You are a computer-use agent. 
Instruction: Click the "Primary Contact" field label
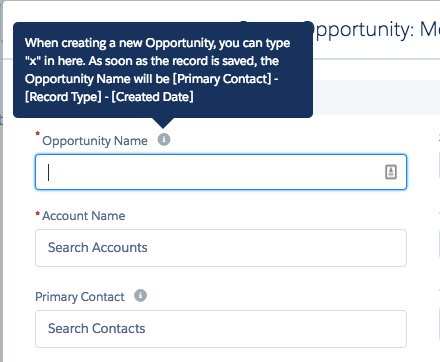(x=80, y=297)
